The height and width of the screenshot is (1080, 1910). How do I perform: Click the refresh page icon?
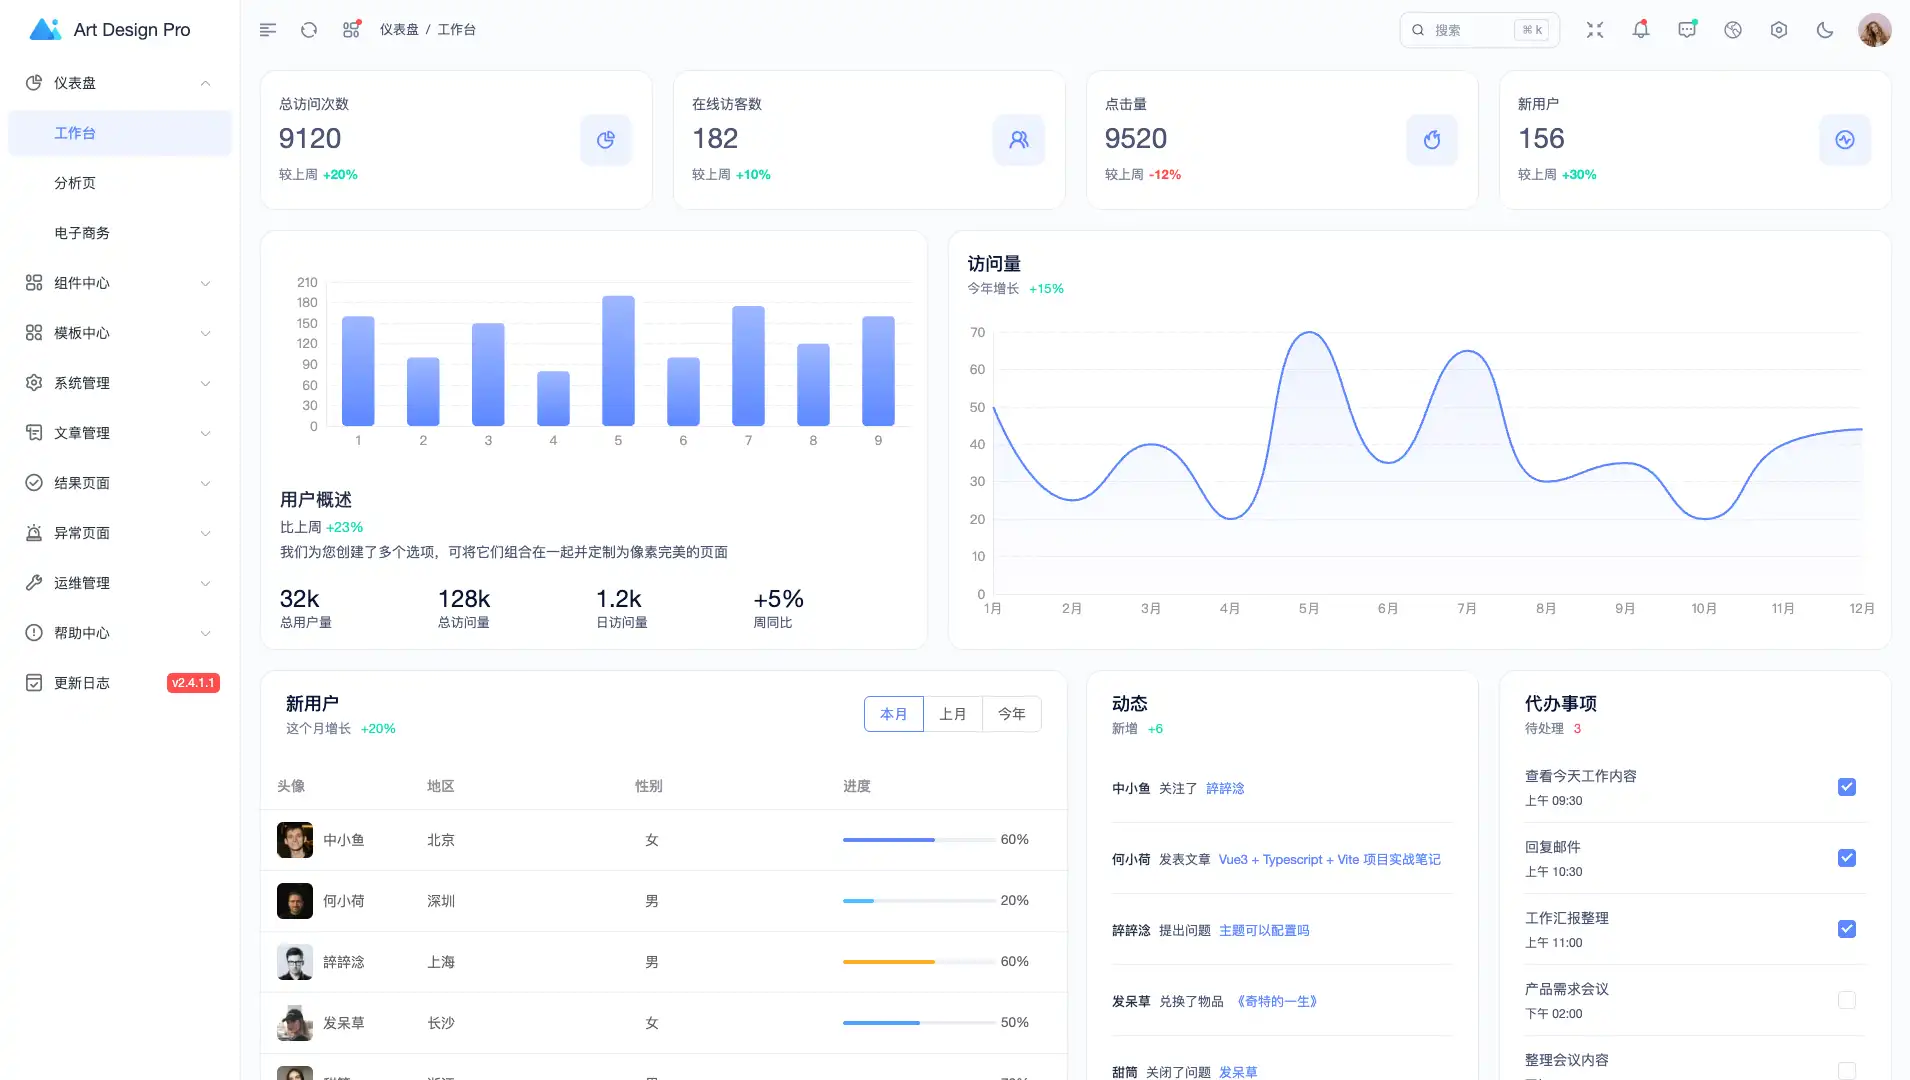(309, 30)
